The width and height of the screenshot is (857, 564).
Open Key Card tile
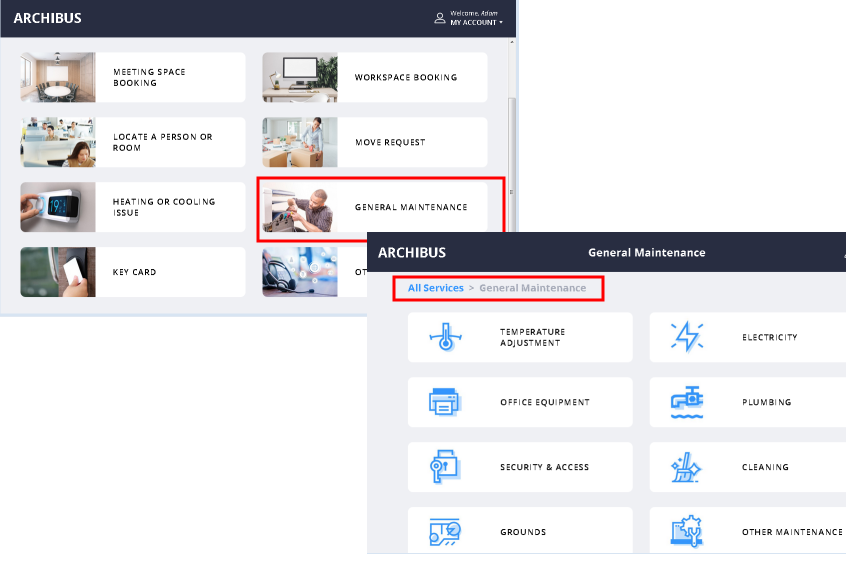133,272
